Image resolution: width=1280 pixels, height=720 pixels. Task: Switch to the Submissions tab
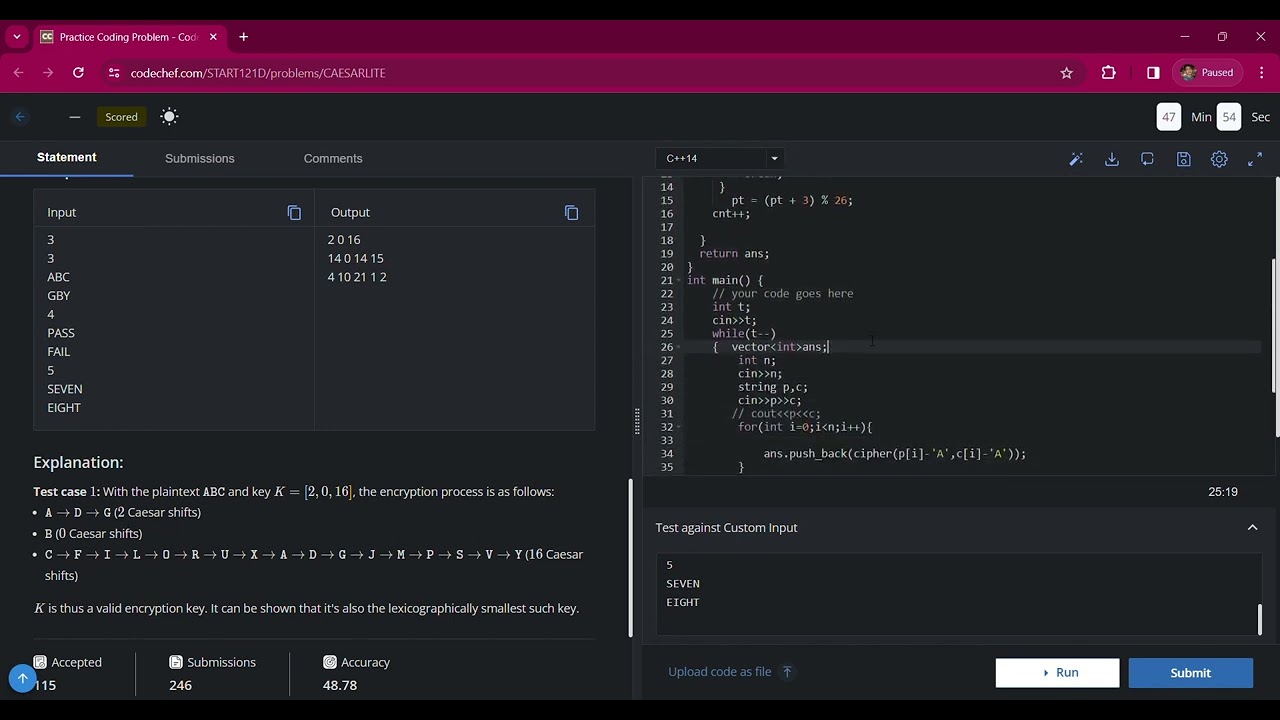tap(199, 158)
